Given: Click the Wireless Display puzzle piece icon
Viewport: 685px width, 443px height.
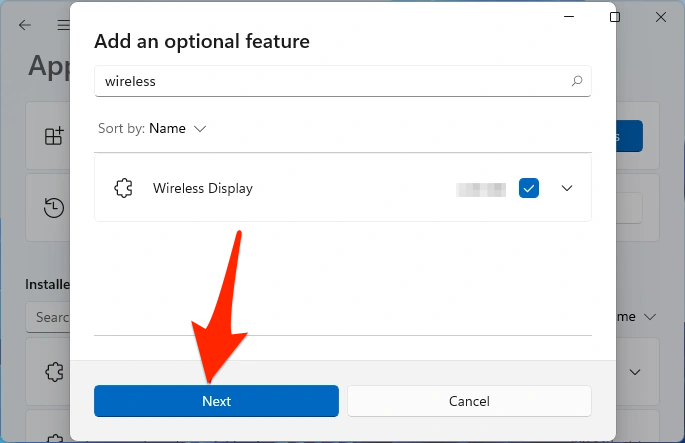Looking at the screenshot, I should tap(124, 188).
